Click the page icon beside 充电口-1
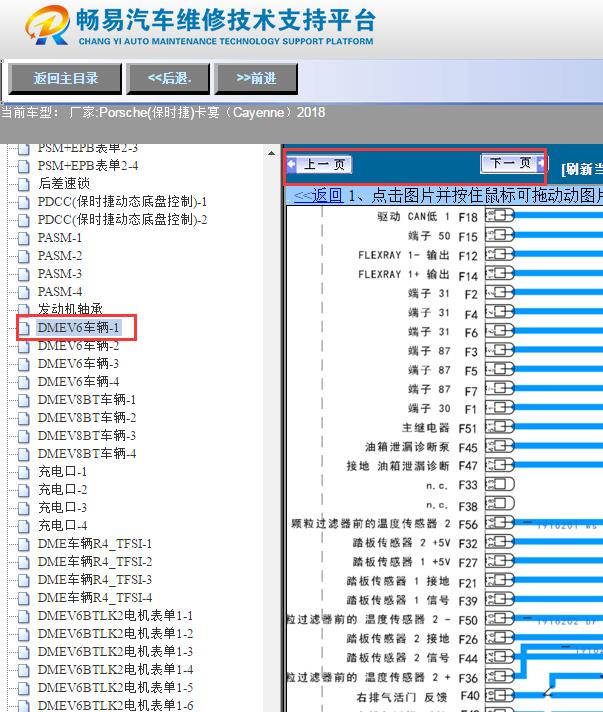603x712 pixels. pos(24,472)
